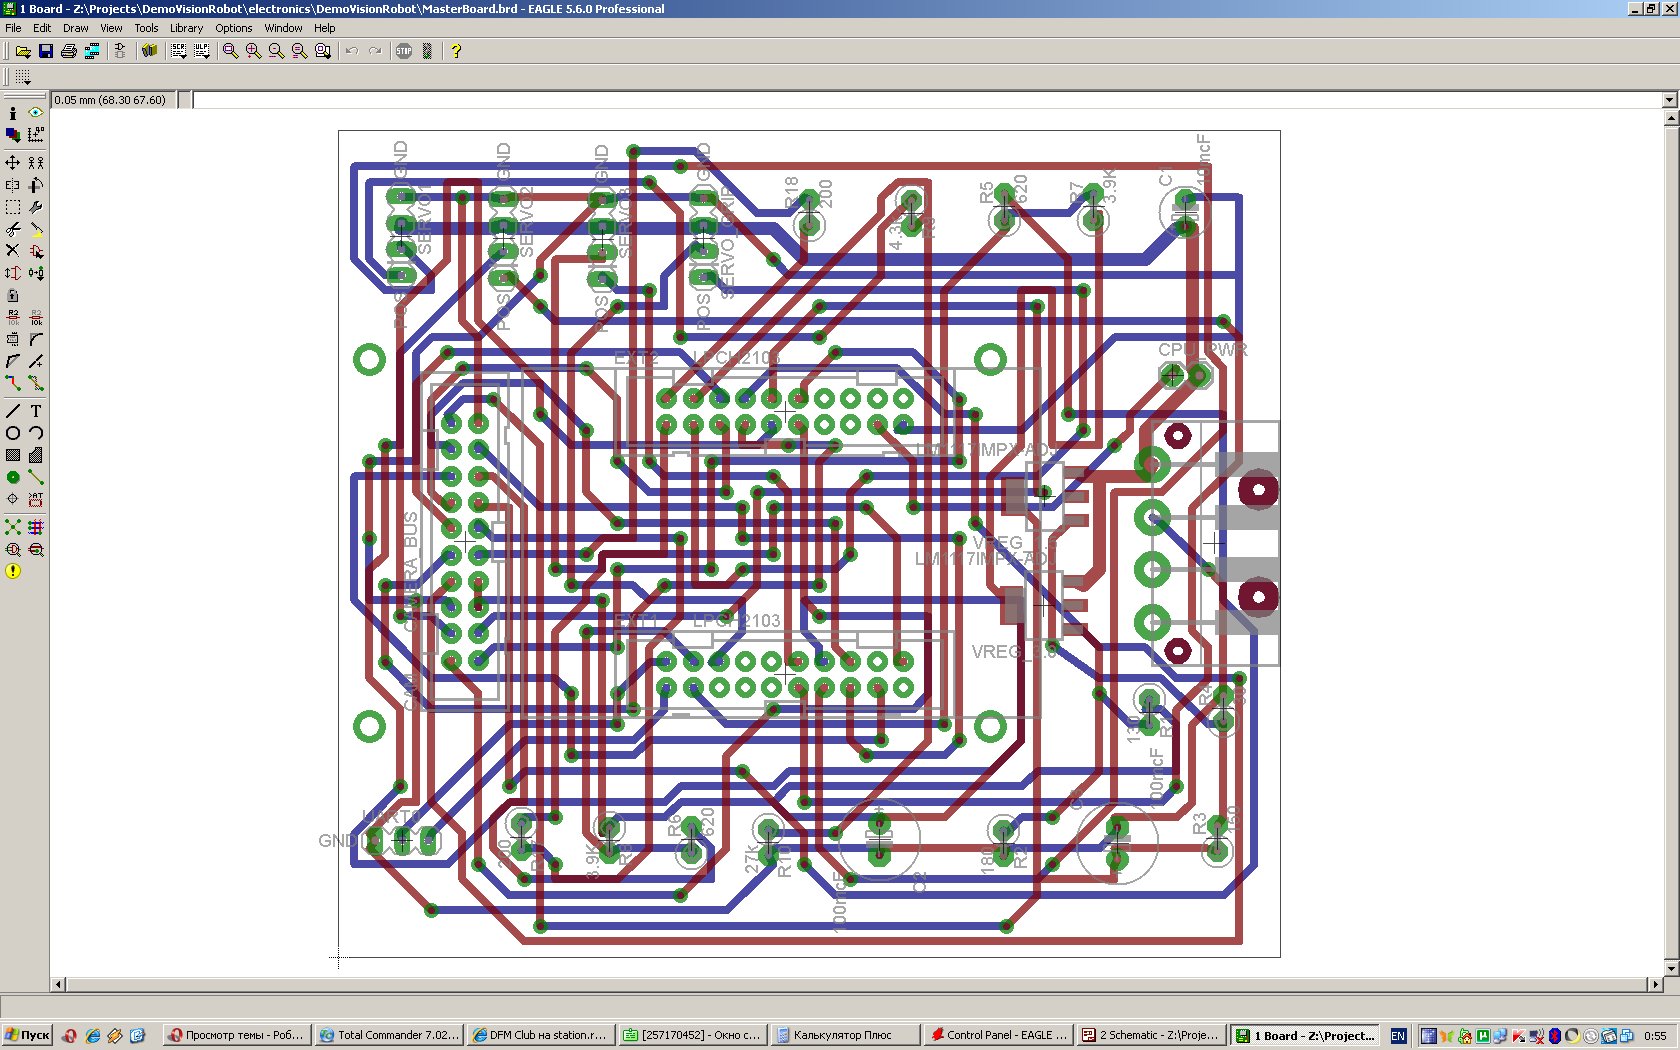Toggle layer visibility with Show eye tool

coord(36,113)
